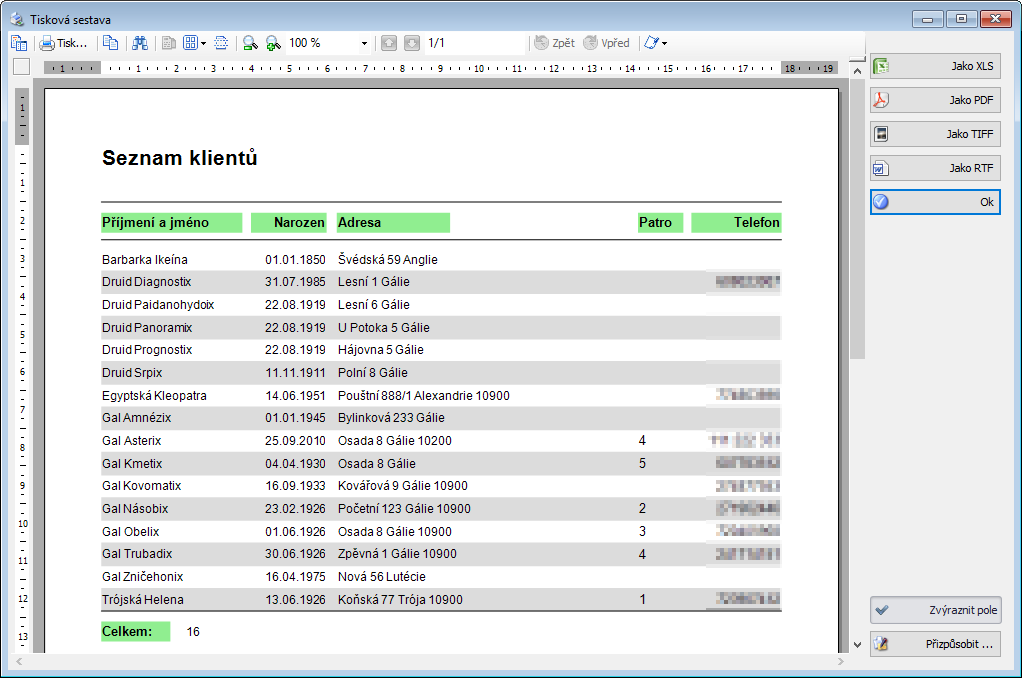This screenshot has height=678, width=1022.
Task: Export report with Jako TIFF
Action: 934,134
